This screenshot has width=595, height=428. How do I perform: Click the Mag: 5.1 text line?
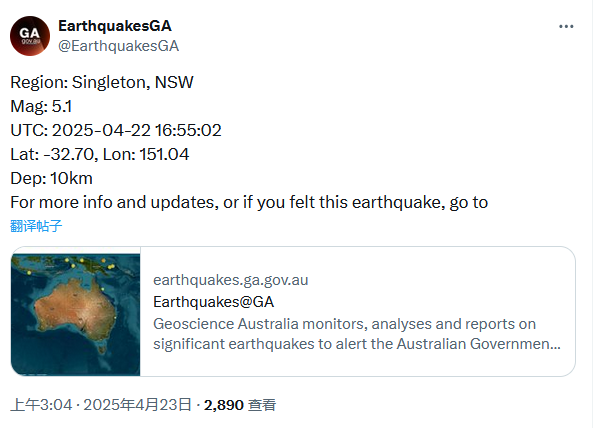tap(41, 106)
